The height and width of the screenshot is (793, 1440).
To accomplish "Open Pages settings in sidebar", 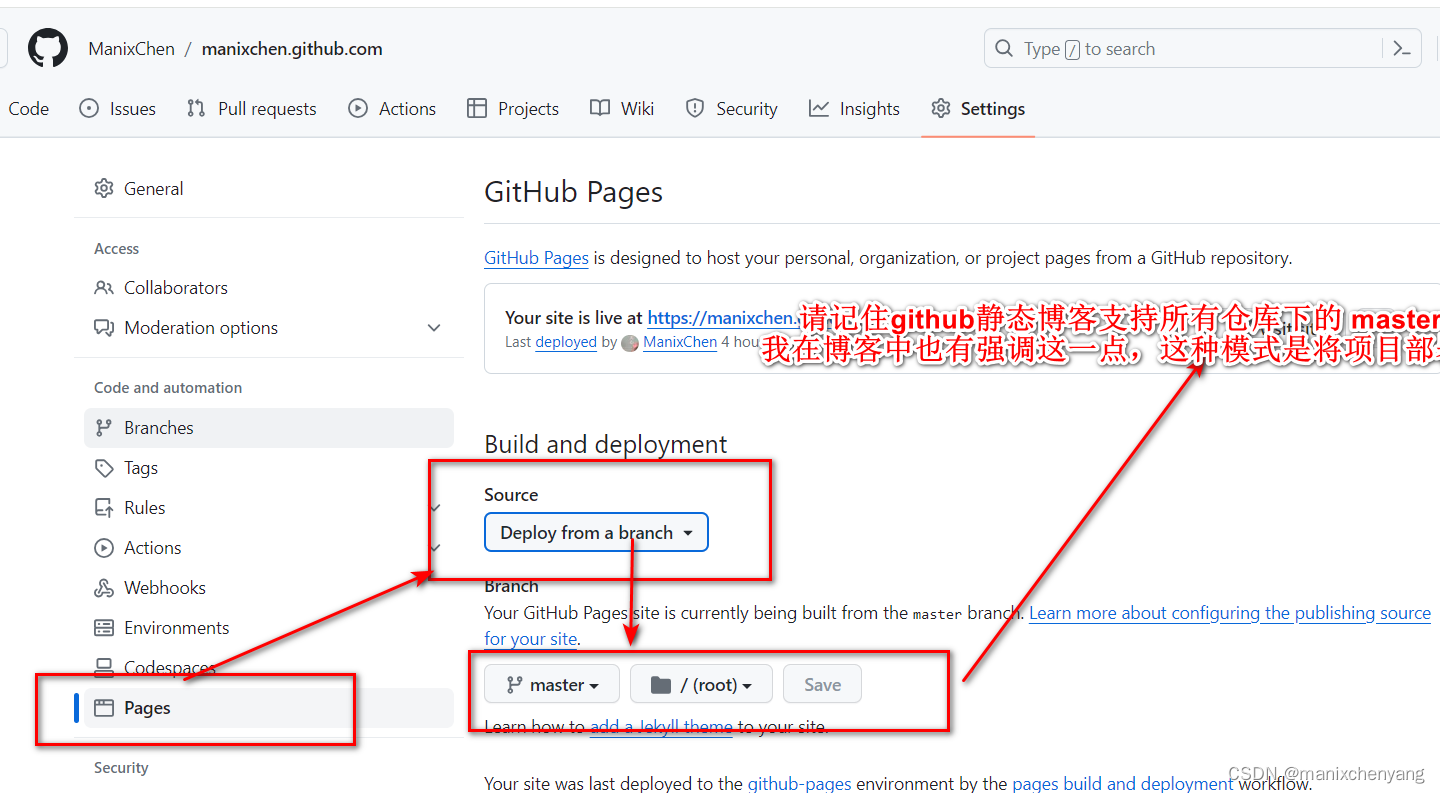I will (269, 708).
